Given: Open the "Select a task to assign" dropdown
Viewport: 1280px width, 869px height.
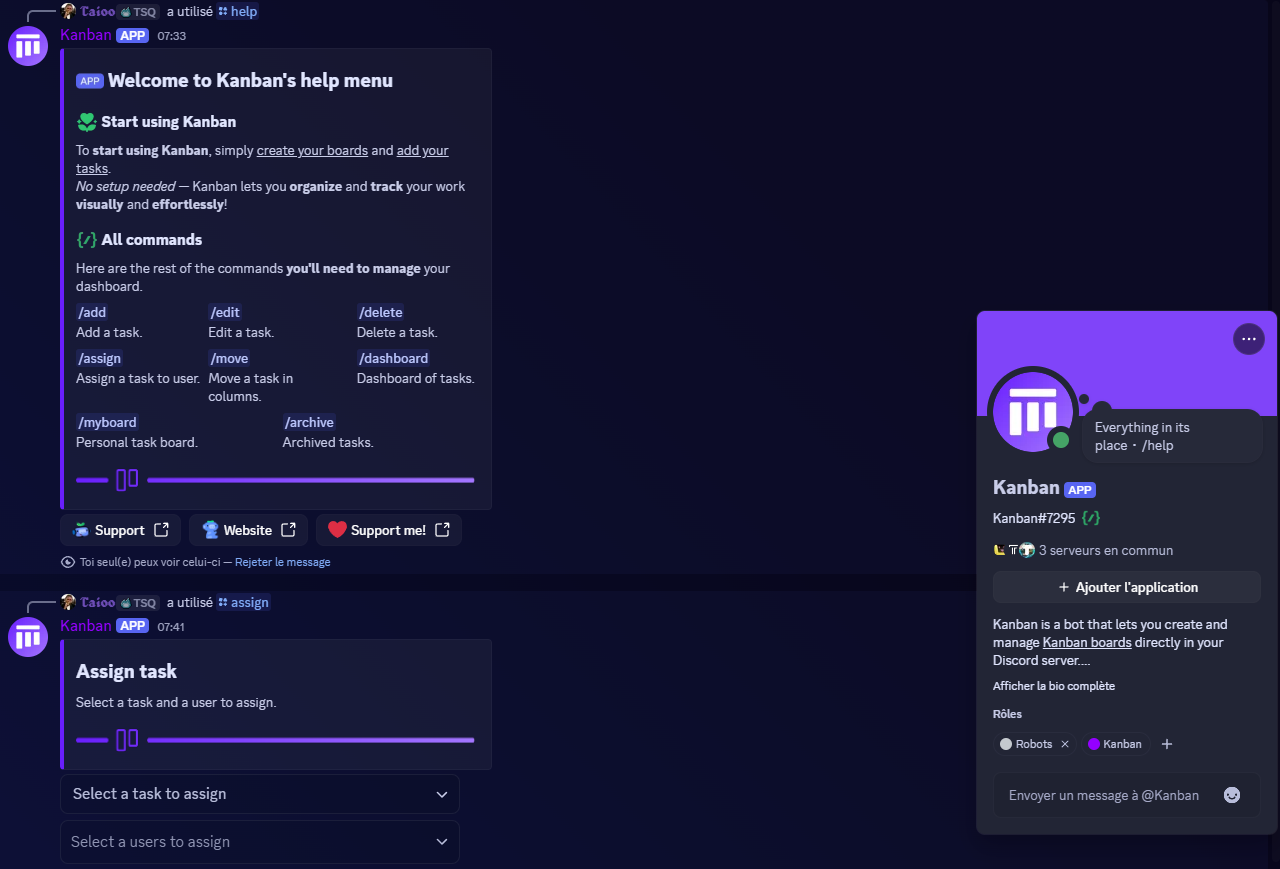Looking at the screenshot, I should tap(259, 794).
